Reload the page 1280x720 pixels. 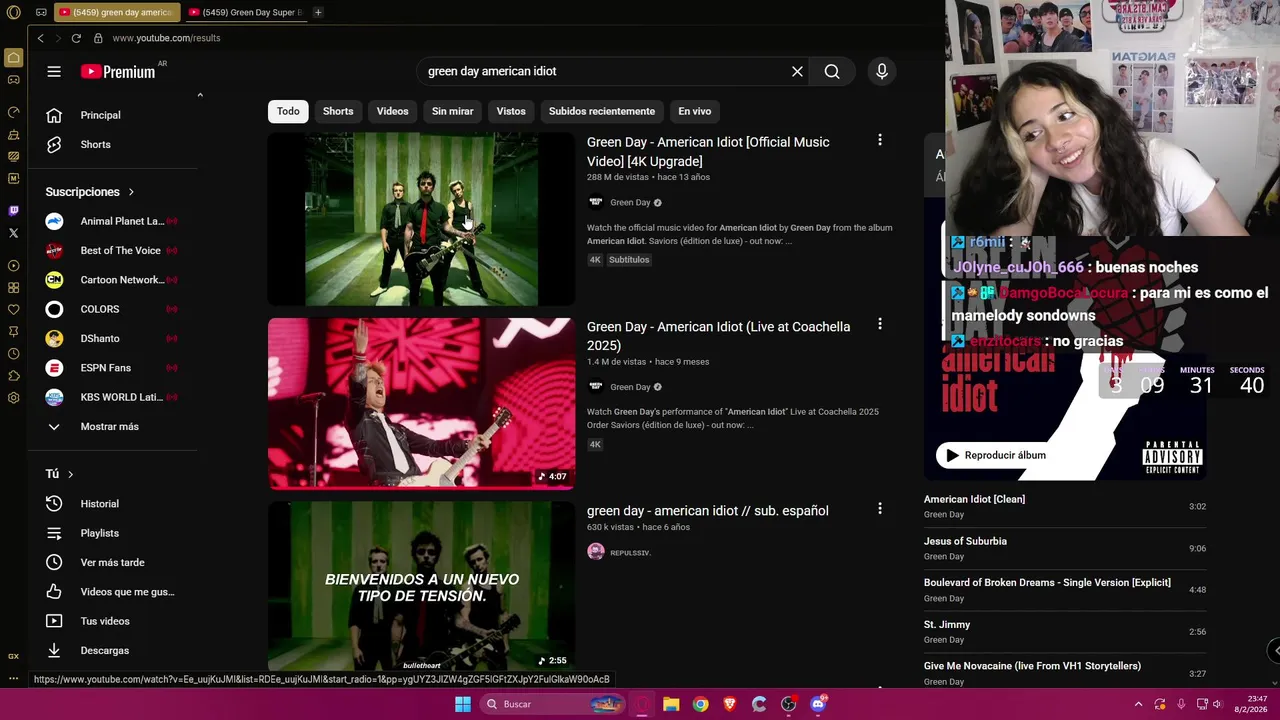coord(76,38)
